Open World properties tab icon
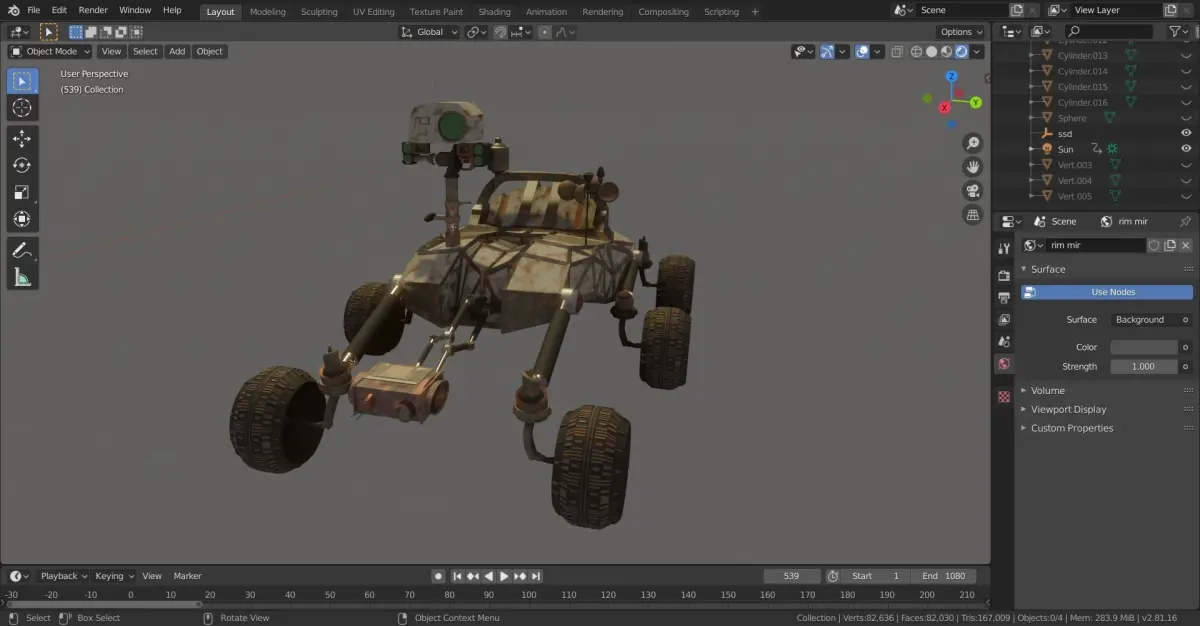Viewport: 1200px width, 626px height. pos(1004,364)
